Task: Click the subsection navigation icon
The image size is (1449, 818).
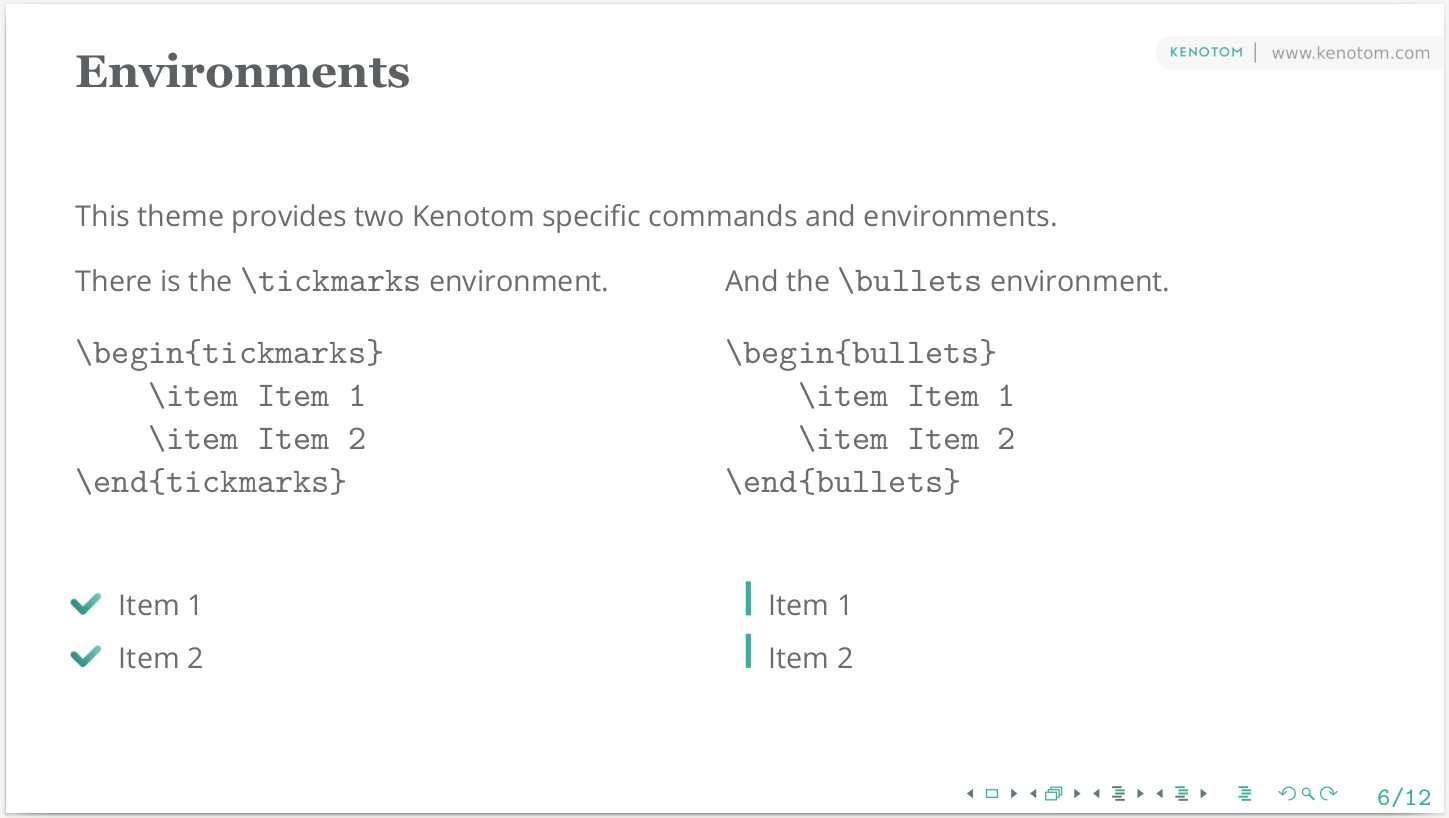Action: [x=1118, y=794]
